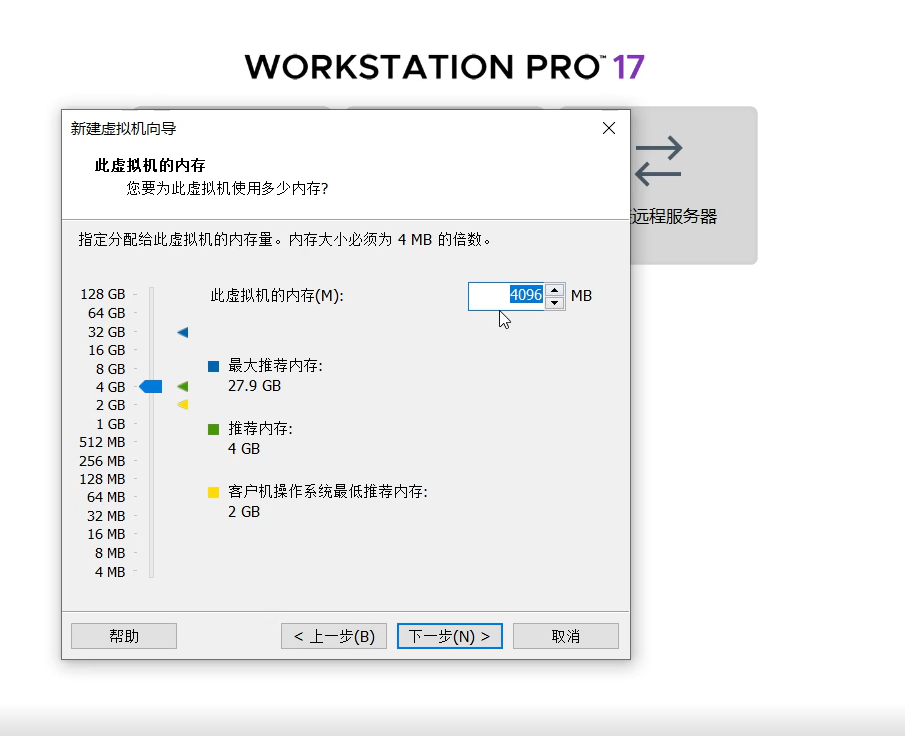Click the green legend square for 推荐内存
Image resolution: width=905 pixels, height=736 pixels.
coord(214,429)
